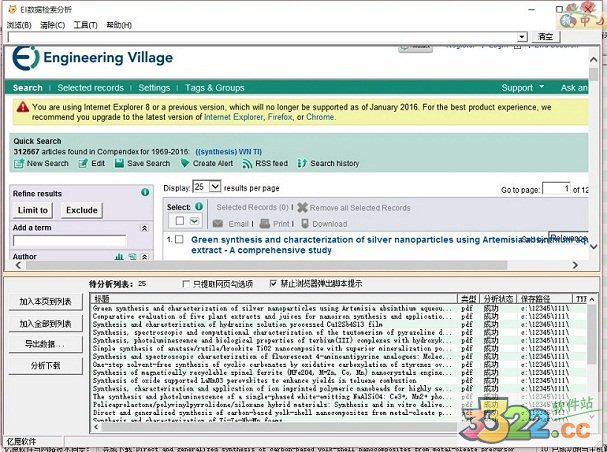Click the 保存路径 column header
The height and width of the screenshot is (452, 607).
click(x=544, y=298)
